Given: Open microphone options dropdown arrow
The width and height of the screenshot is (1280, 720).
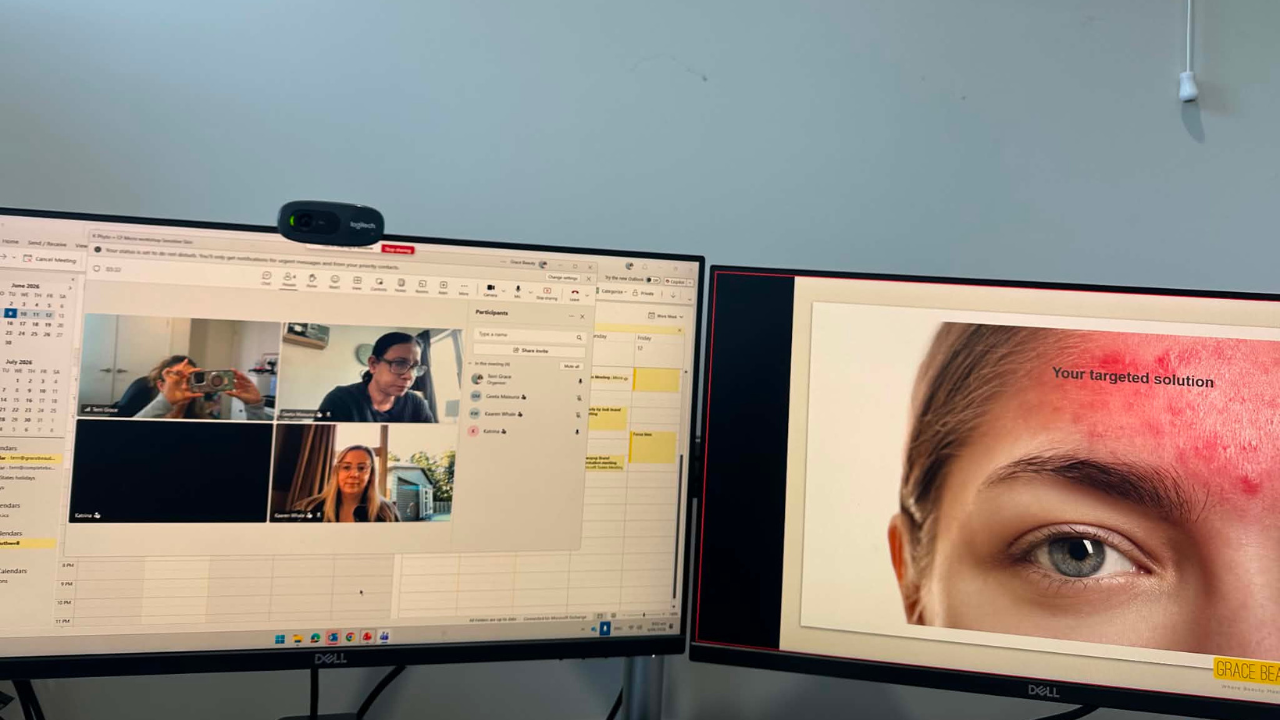Looking at the screenshot, I should click(x=531, y=292).
